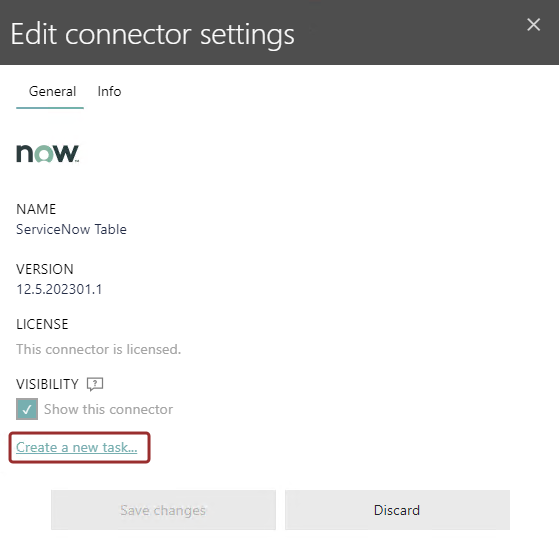This screenshot has height=546, width=559.
Task: Click the Discard button
Action: [397, 510]
